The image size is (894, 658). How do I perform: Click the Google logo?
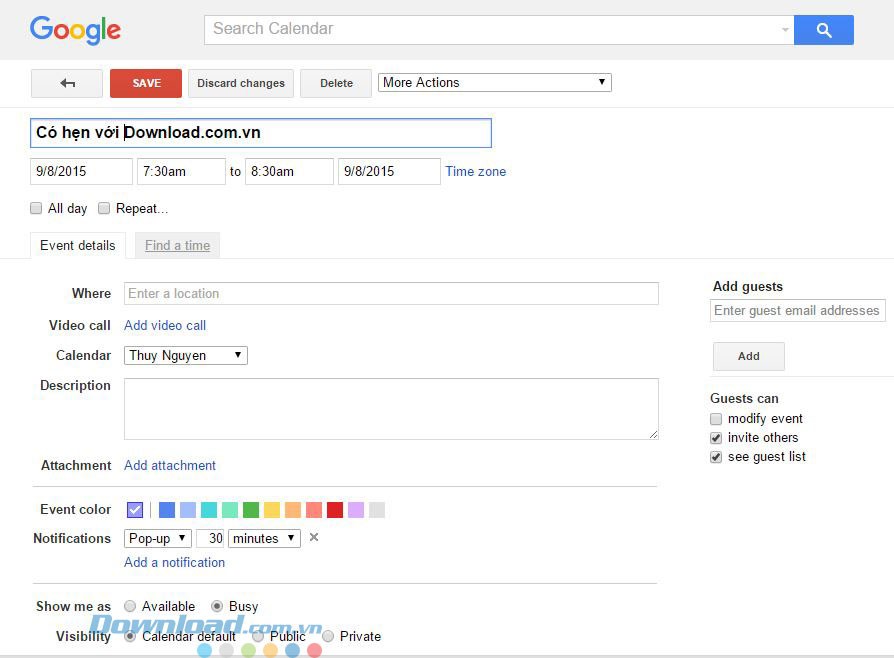click(x=75, y=30)
